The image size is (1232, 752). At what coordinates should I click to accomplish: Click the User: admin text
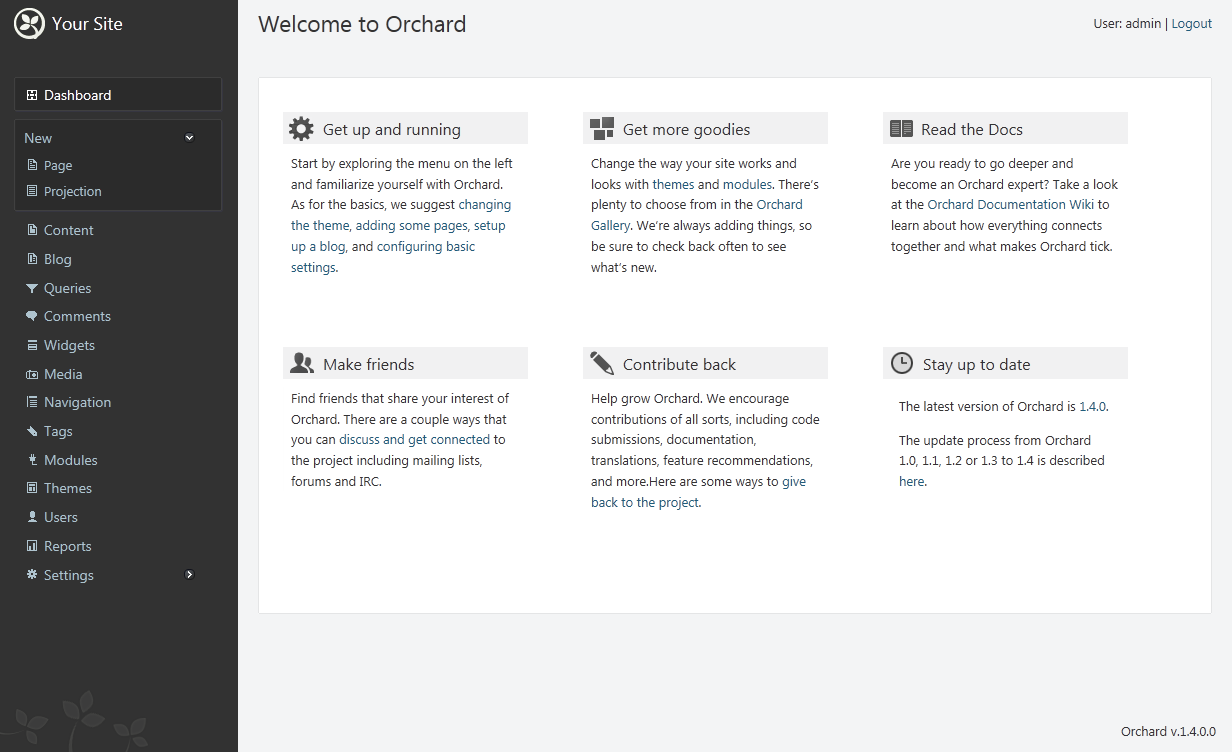coord(1127,24)
